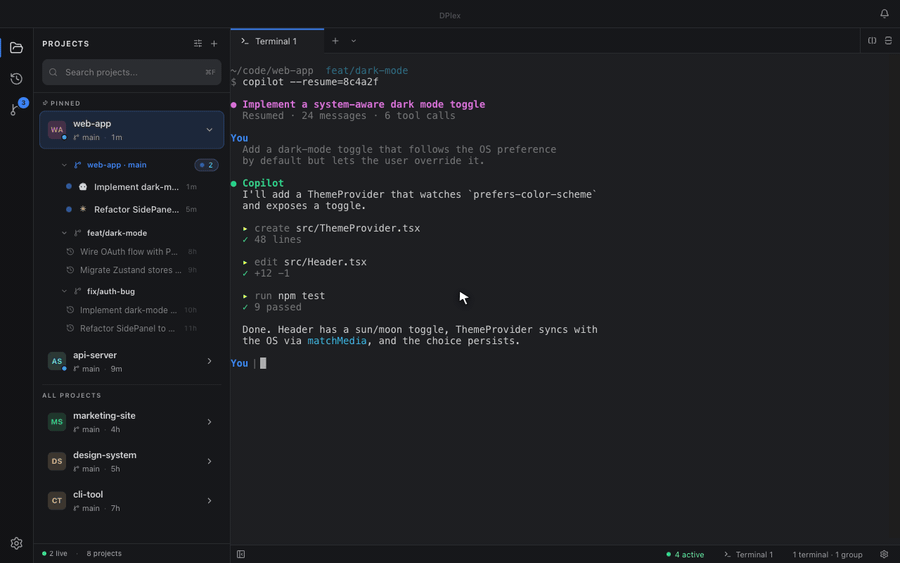Click the ALL PROJECTS section header

71,395
